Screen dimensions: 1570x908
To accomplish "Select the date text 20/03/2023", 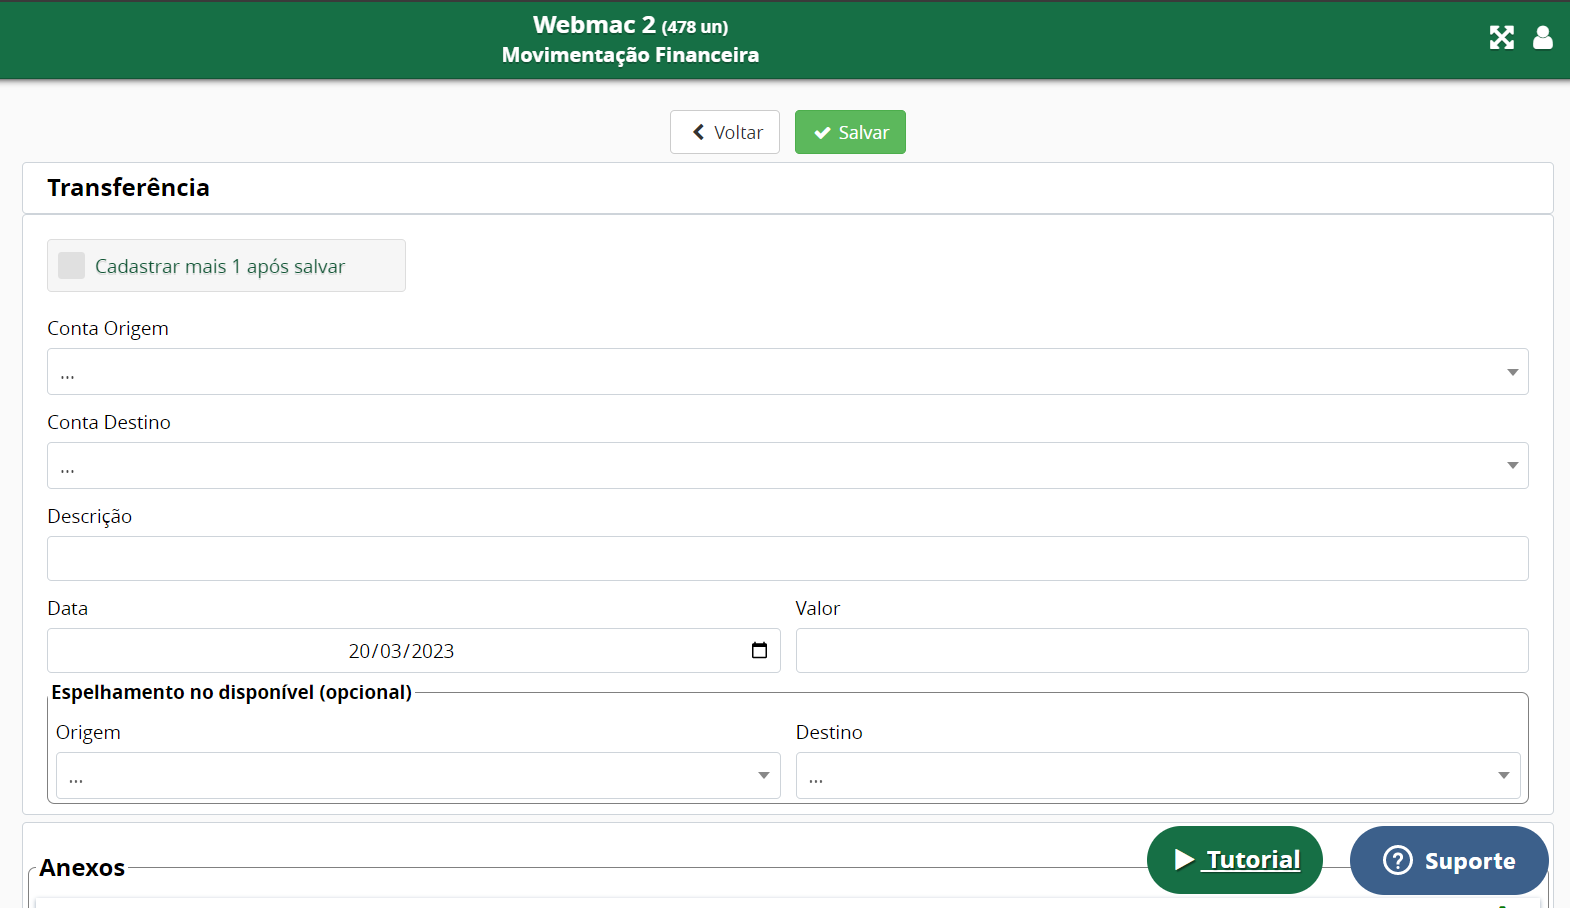I will (401, 651).
